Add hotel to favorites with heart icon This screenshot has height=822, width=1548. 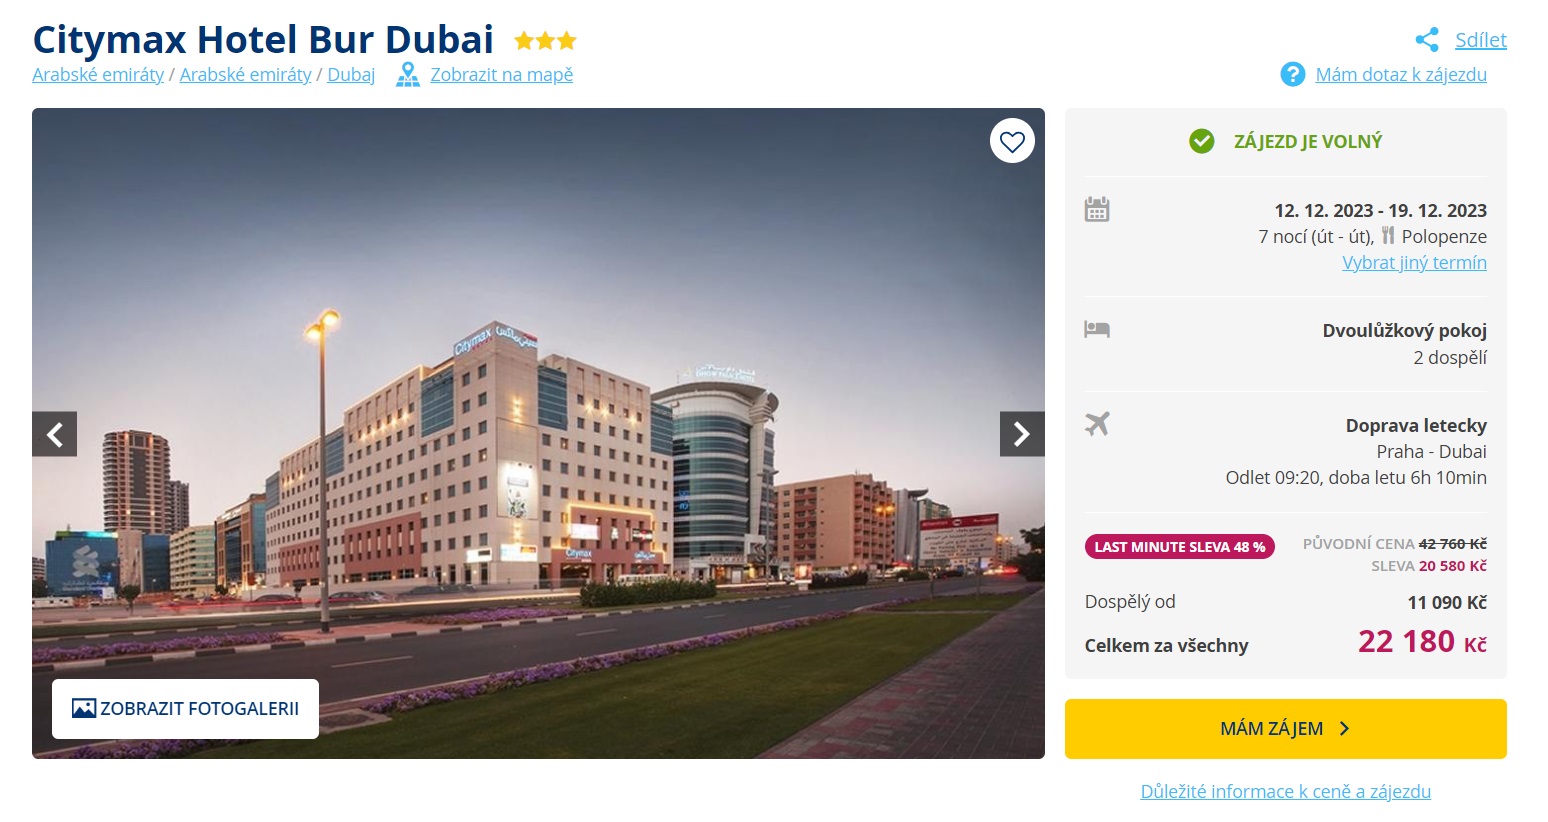tap(1012, 141)
